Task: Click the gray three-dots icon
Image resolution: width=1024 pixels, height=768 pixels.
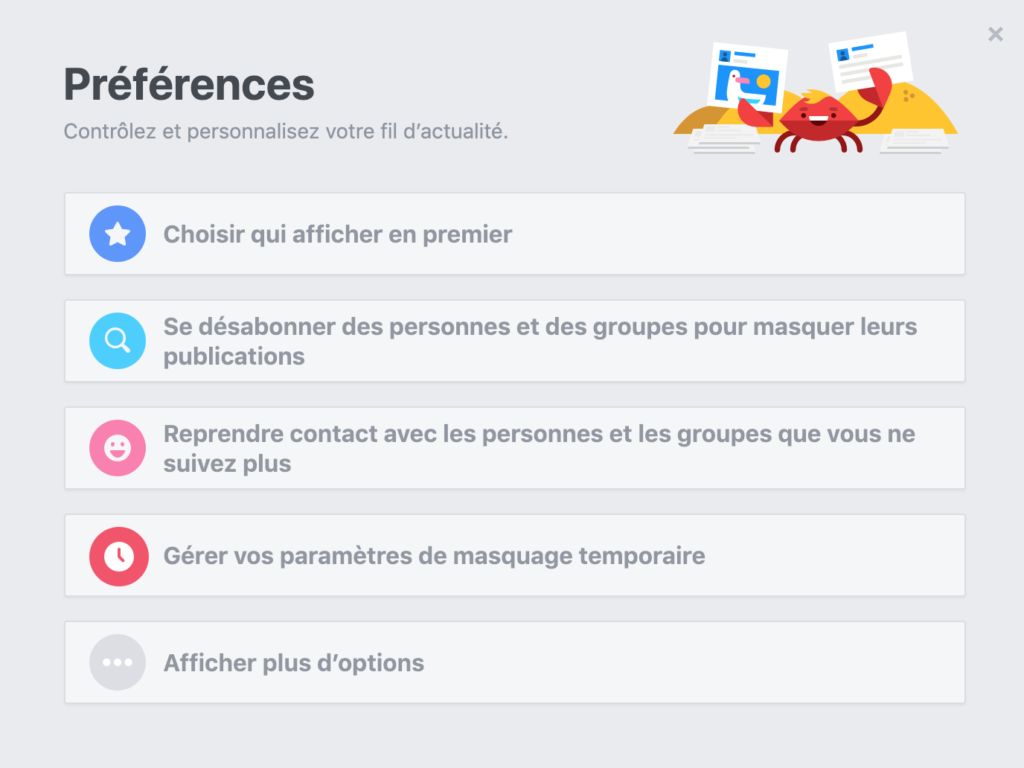Action: click(118, 662)
